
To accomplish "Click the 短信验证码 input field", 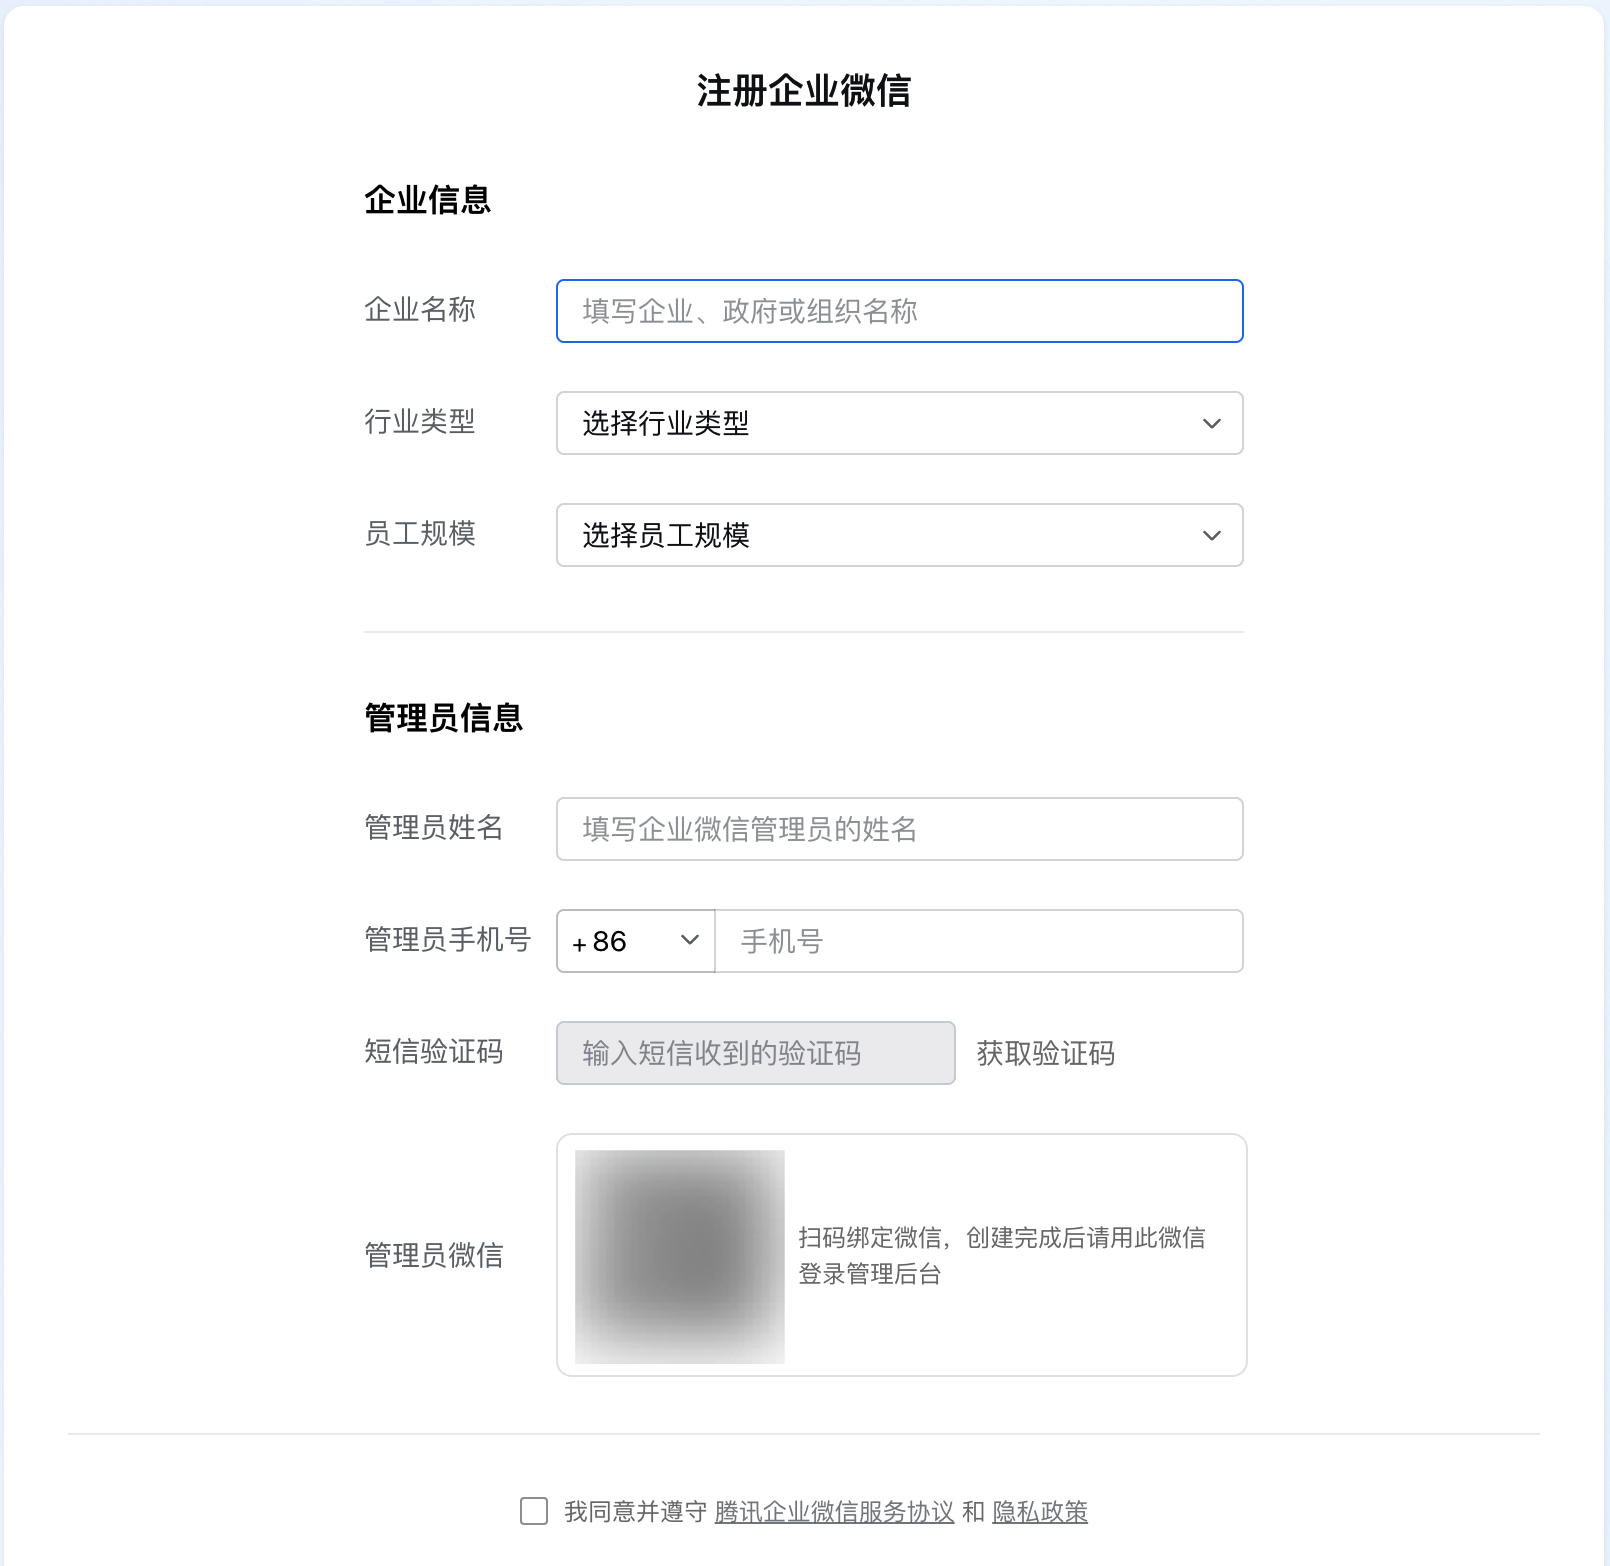I will click(756, 1053).
